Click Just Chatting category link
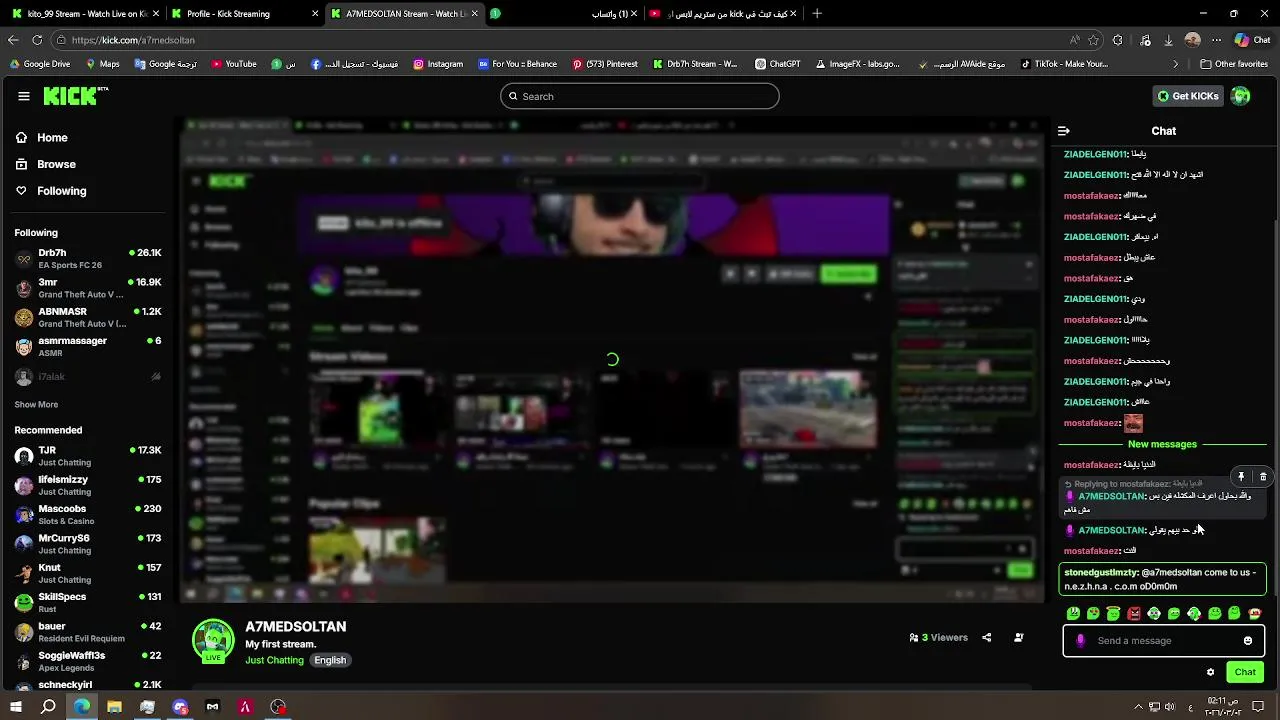Screen dimensions: 1280x720 coord(274,660)
